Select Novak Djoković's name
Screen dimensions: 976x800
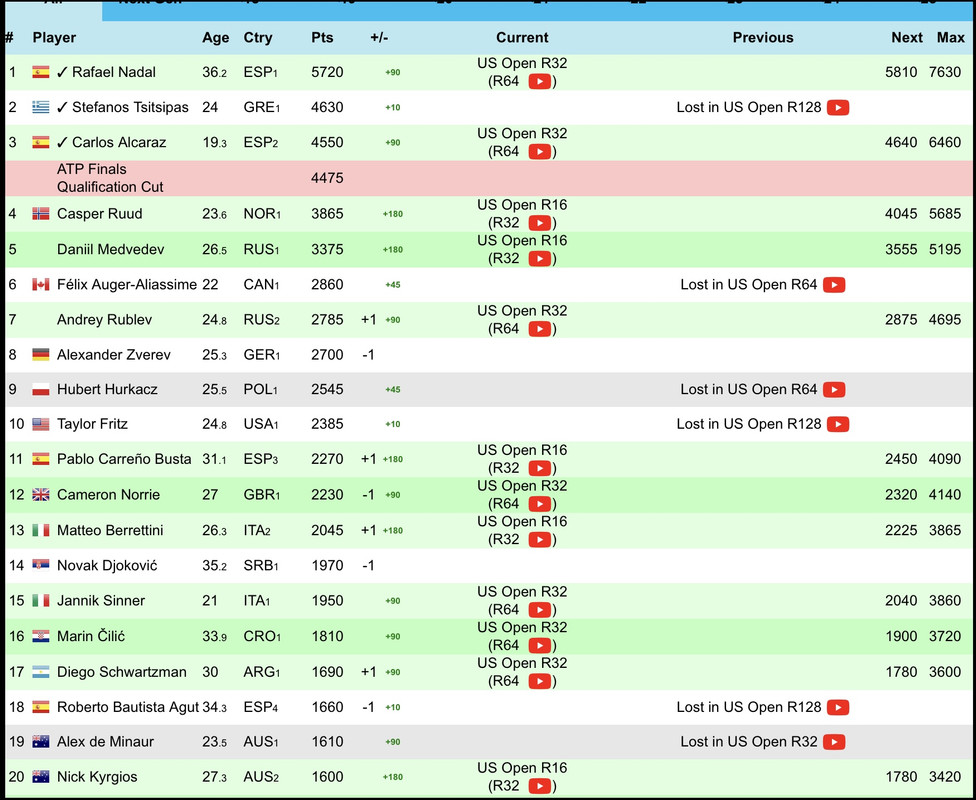pos(107,566)
